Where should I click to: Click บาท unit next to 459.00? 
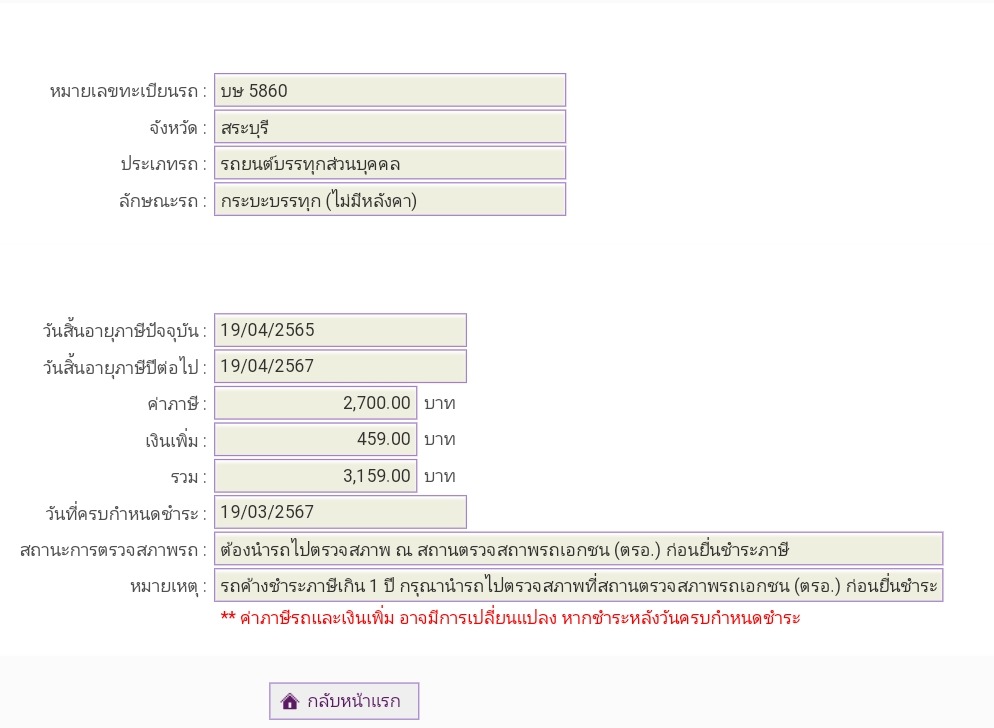click(439, 439)
